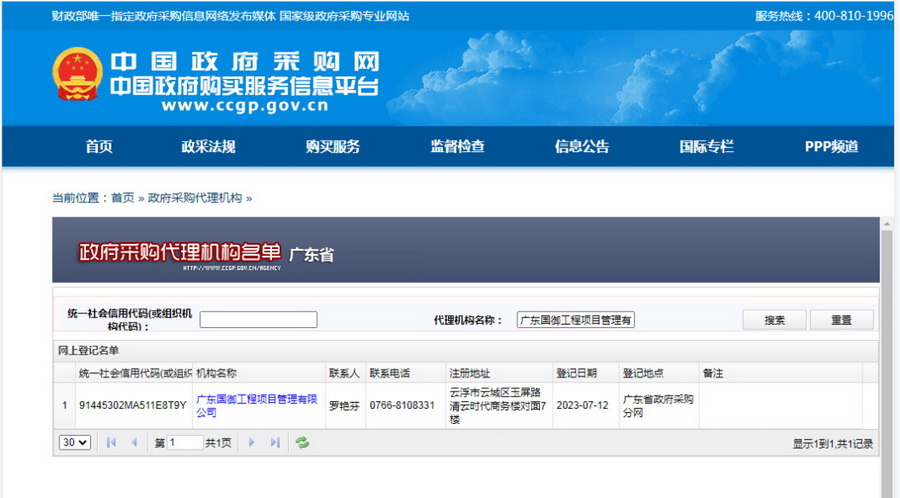Open the page size dropdown showing 30
Image resolution: width=900 pixels, height=498 pixels.
(75, 442)
